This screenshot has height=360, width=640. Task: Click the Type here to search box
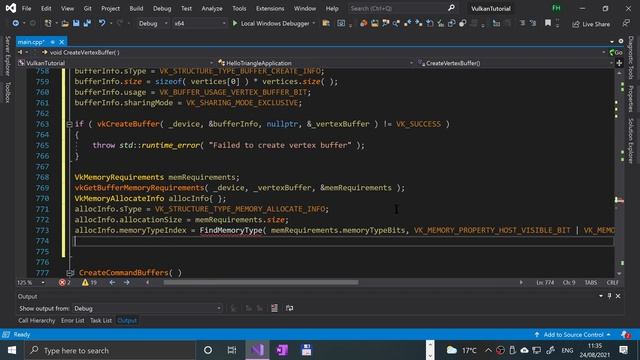pos(110,350)
